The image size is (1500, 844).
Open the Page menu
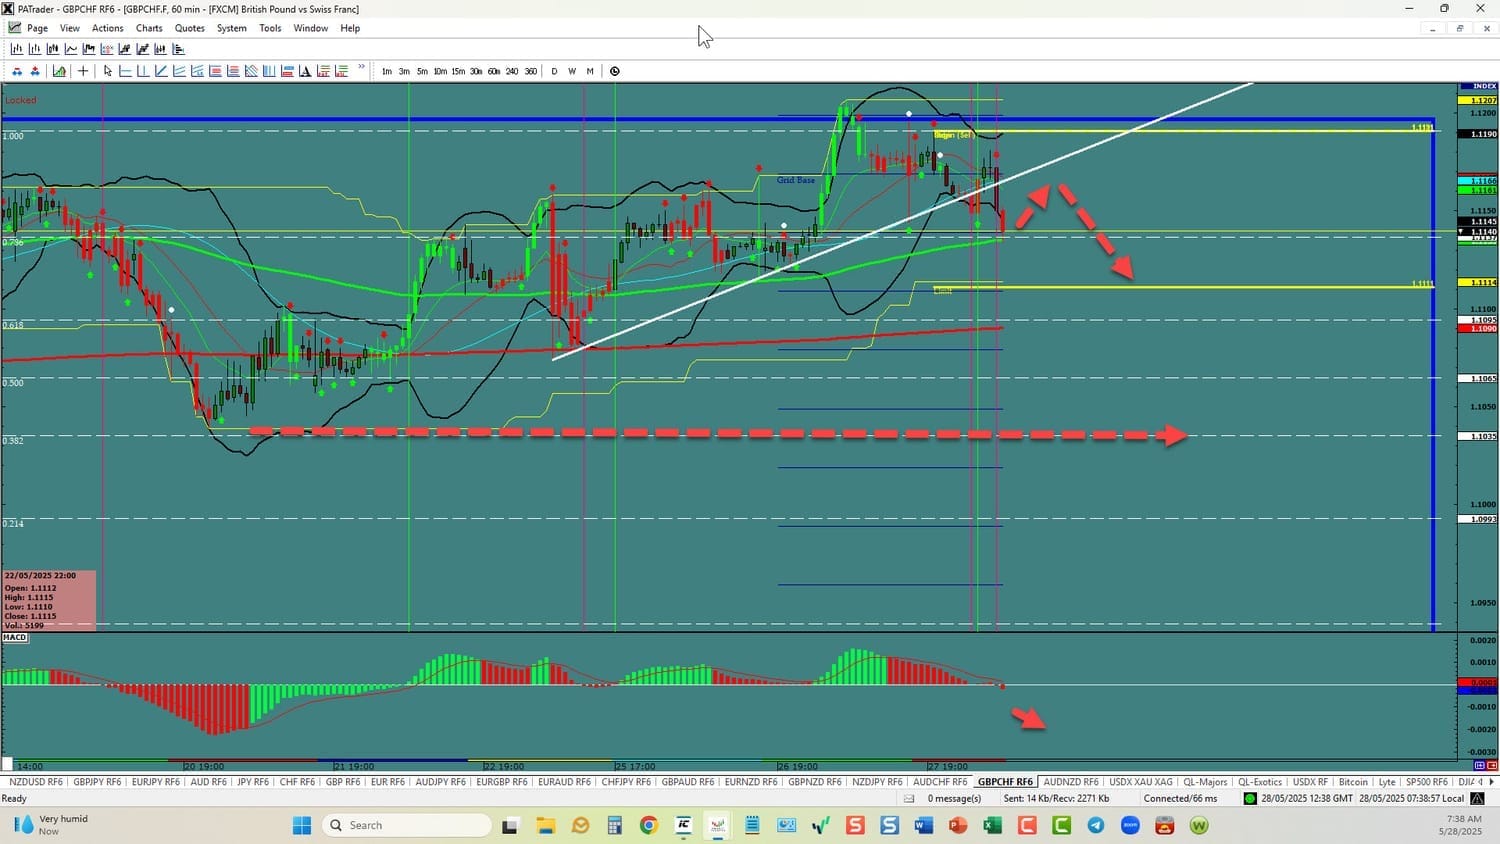(x=38, y=28)
